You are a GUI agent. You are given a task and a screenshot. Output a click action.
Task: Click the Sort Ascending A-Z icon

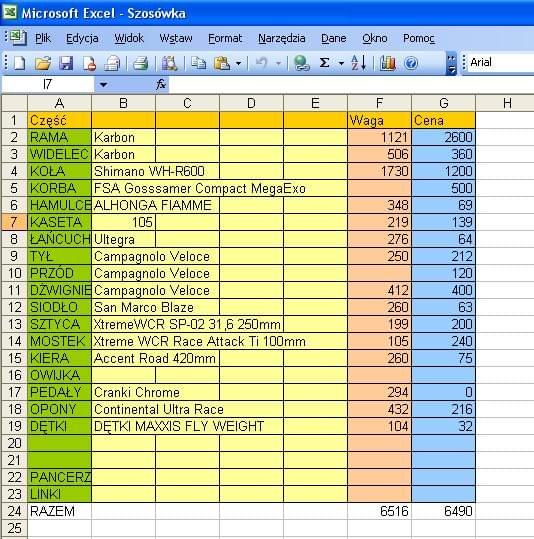pyautogui.click(x=359, y=63)
